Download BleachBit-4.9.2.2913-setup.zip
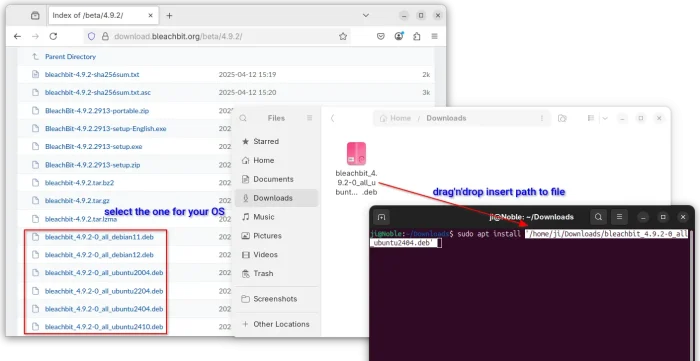The width and height of the screenshot is (700, 361). point(92,165)
